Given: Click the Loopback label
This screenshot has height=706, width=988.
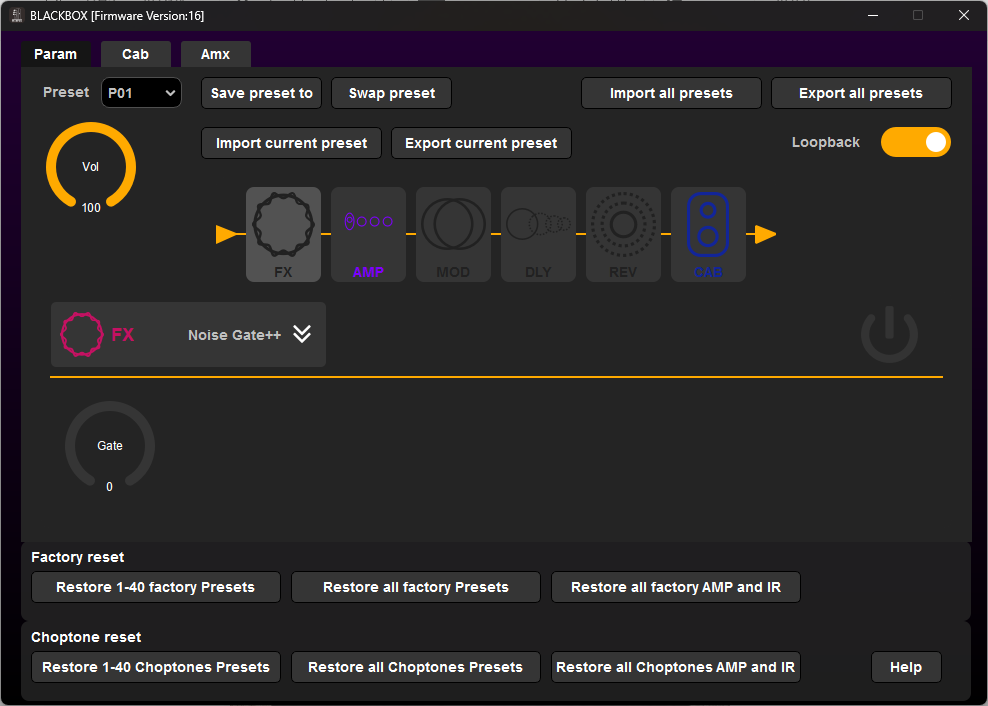Looking at the screenshot, I should tap(825, 142).
